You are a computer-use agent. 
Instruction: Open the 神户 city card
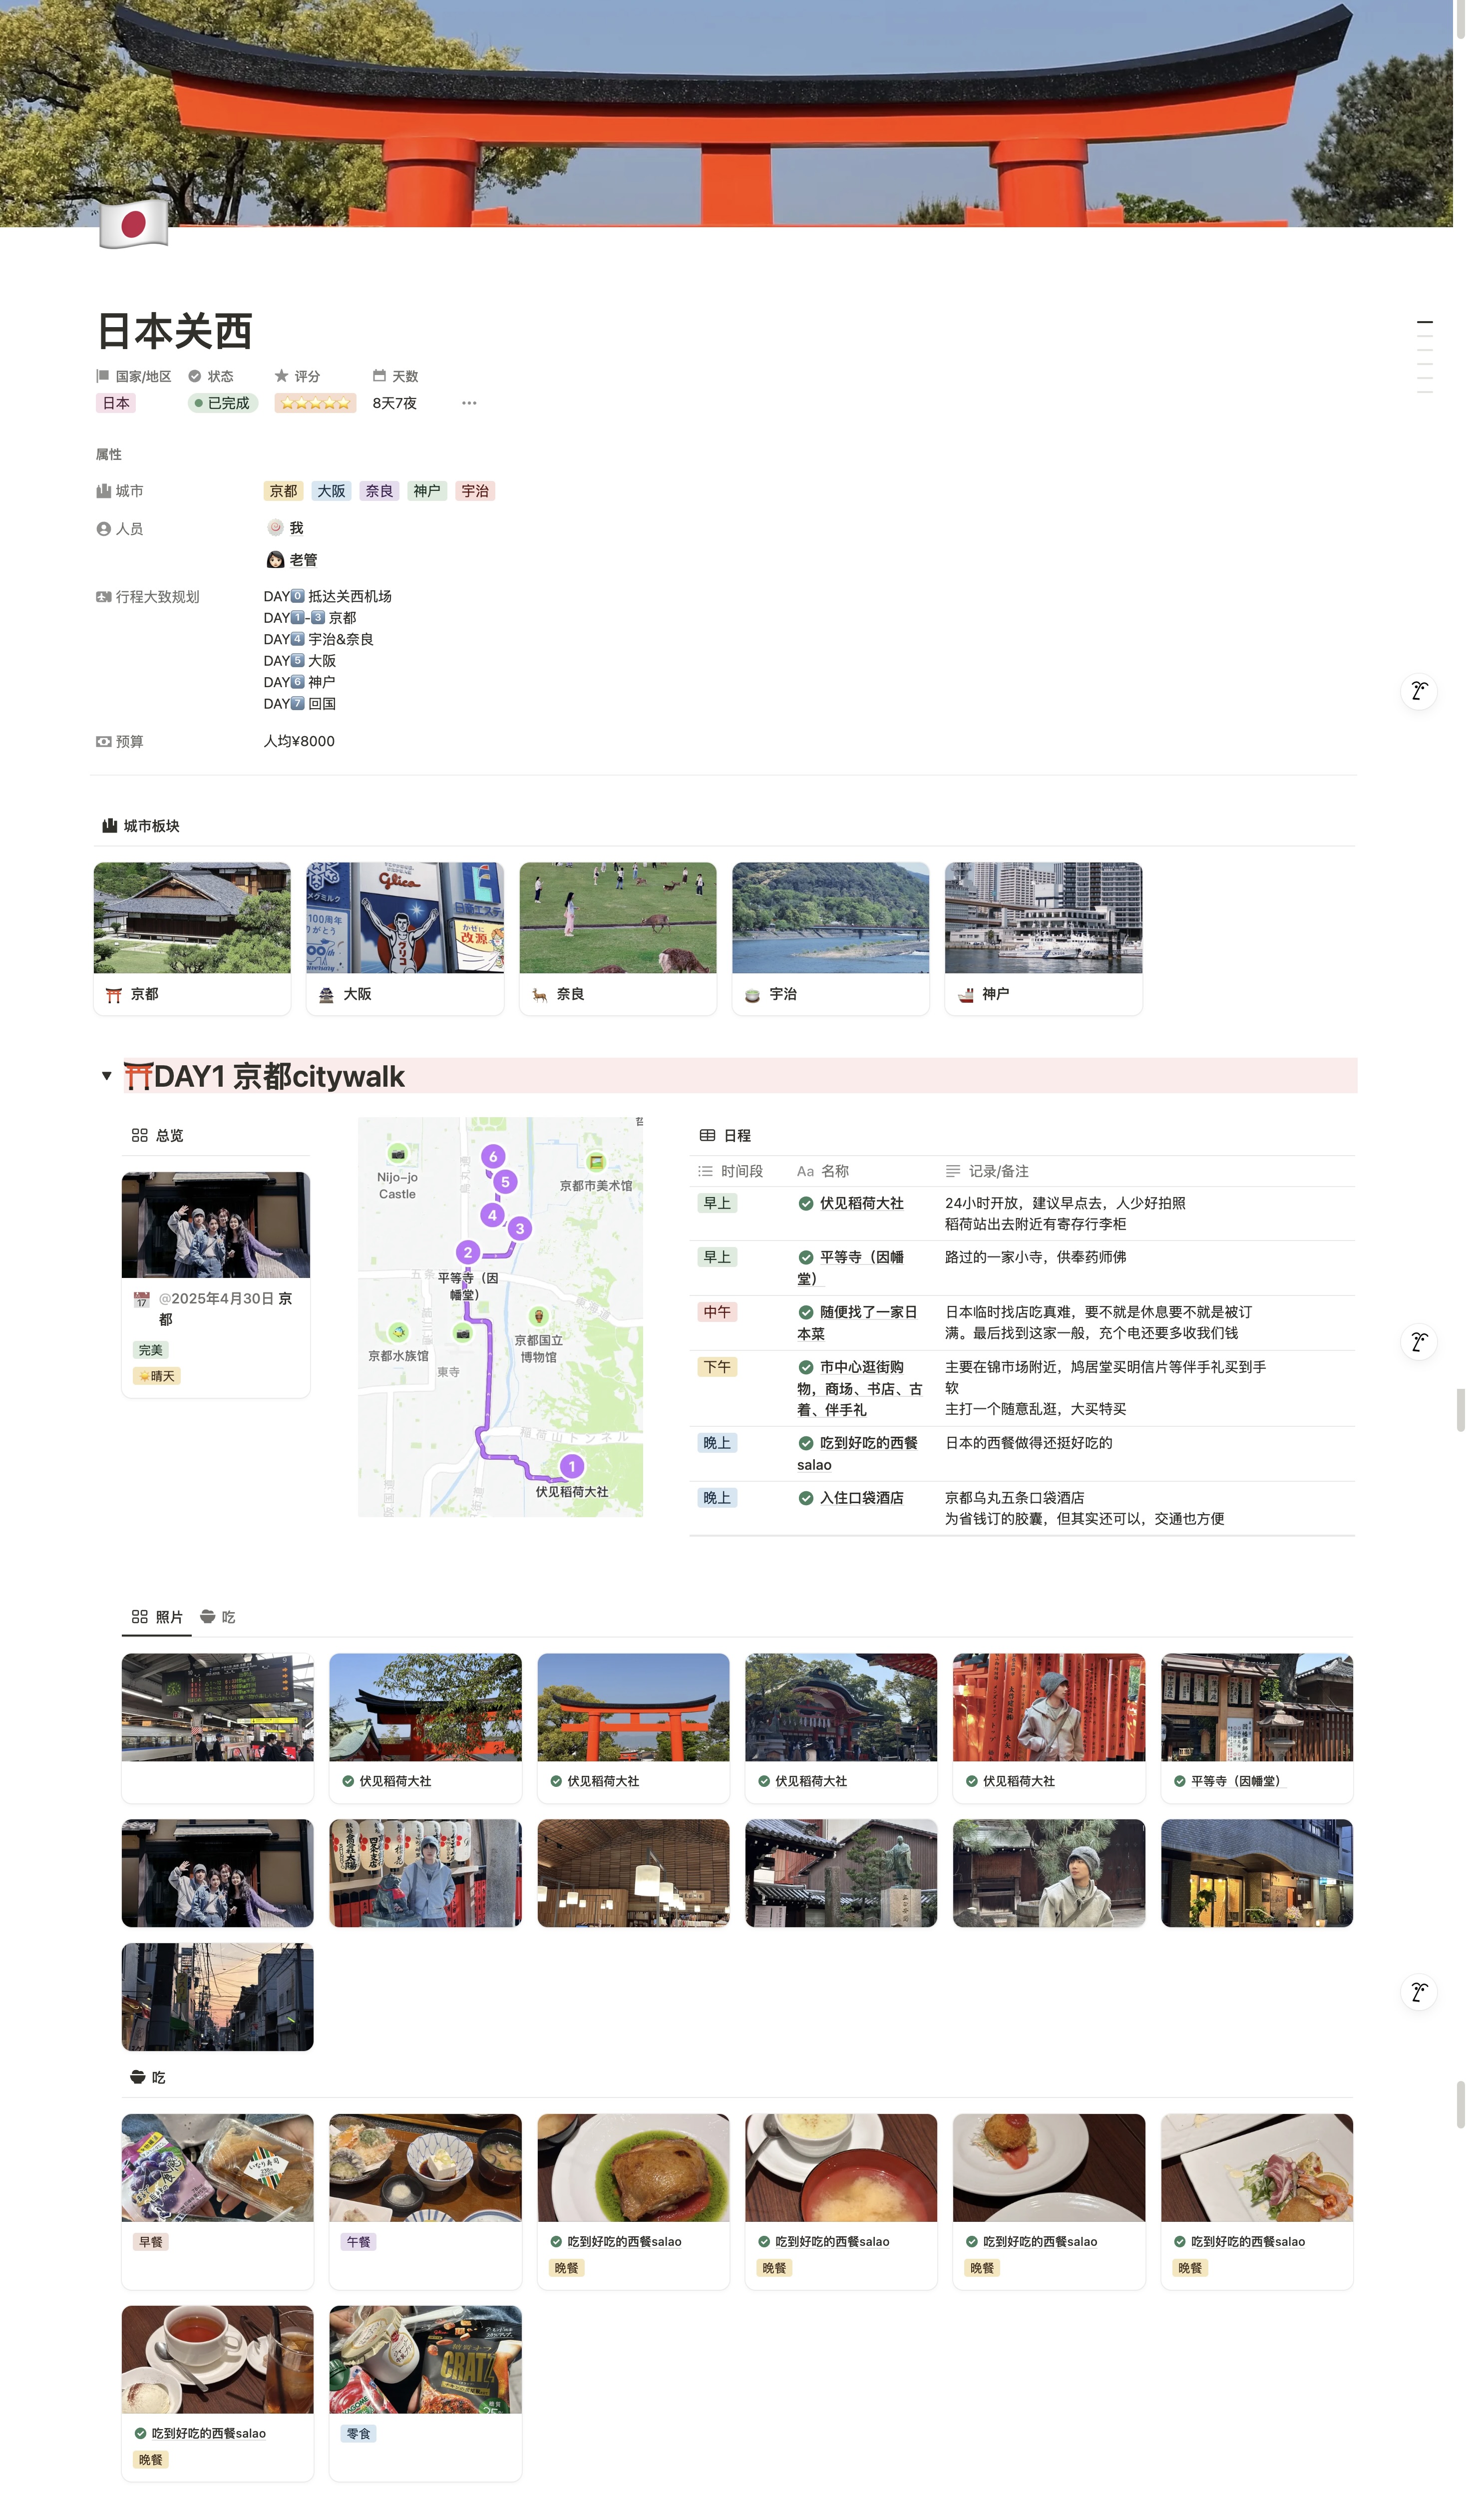1043,938
